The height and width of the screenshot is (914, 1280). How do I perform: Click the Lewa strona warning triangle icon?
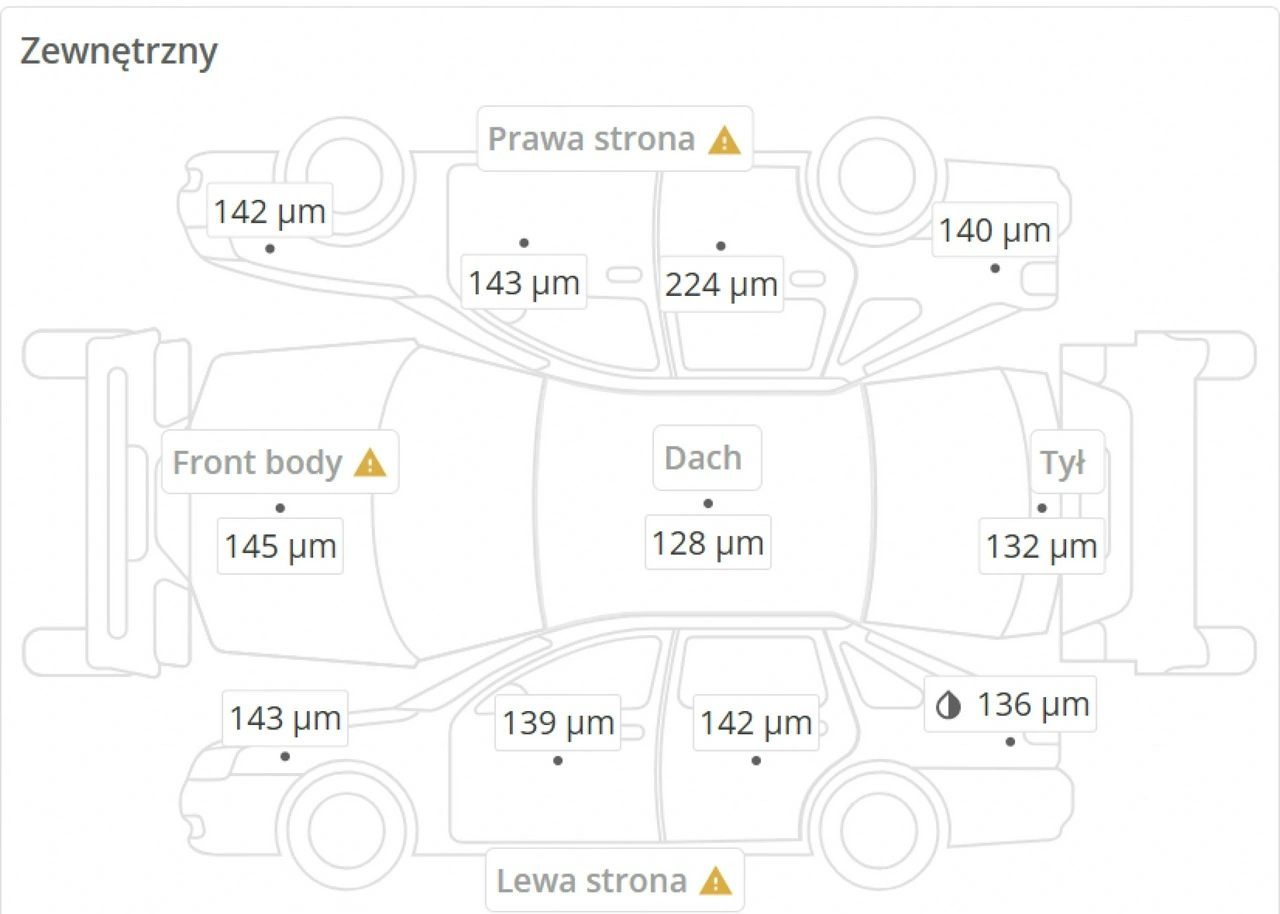click(716, 881)
